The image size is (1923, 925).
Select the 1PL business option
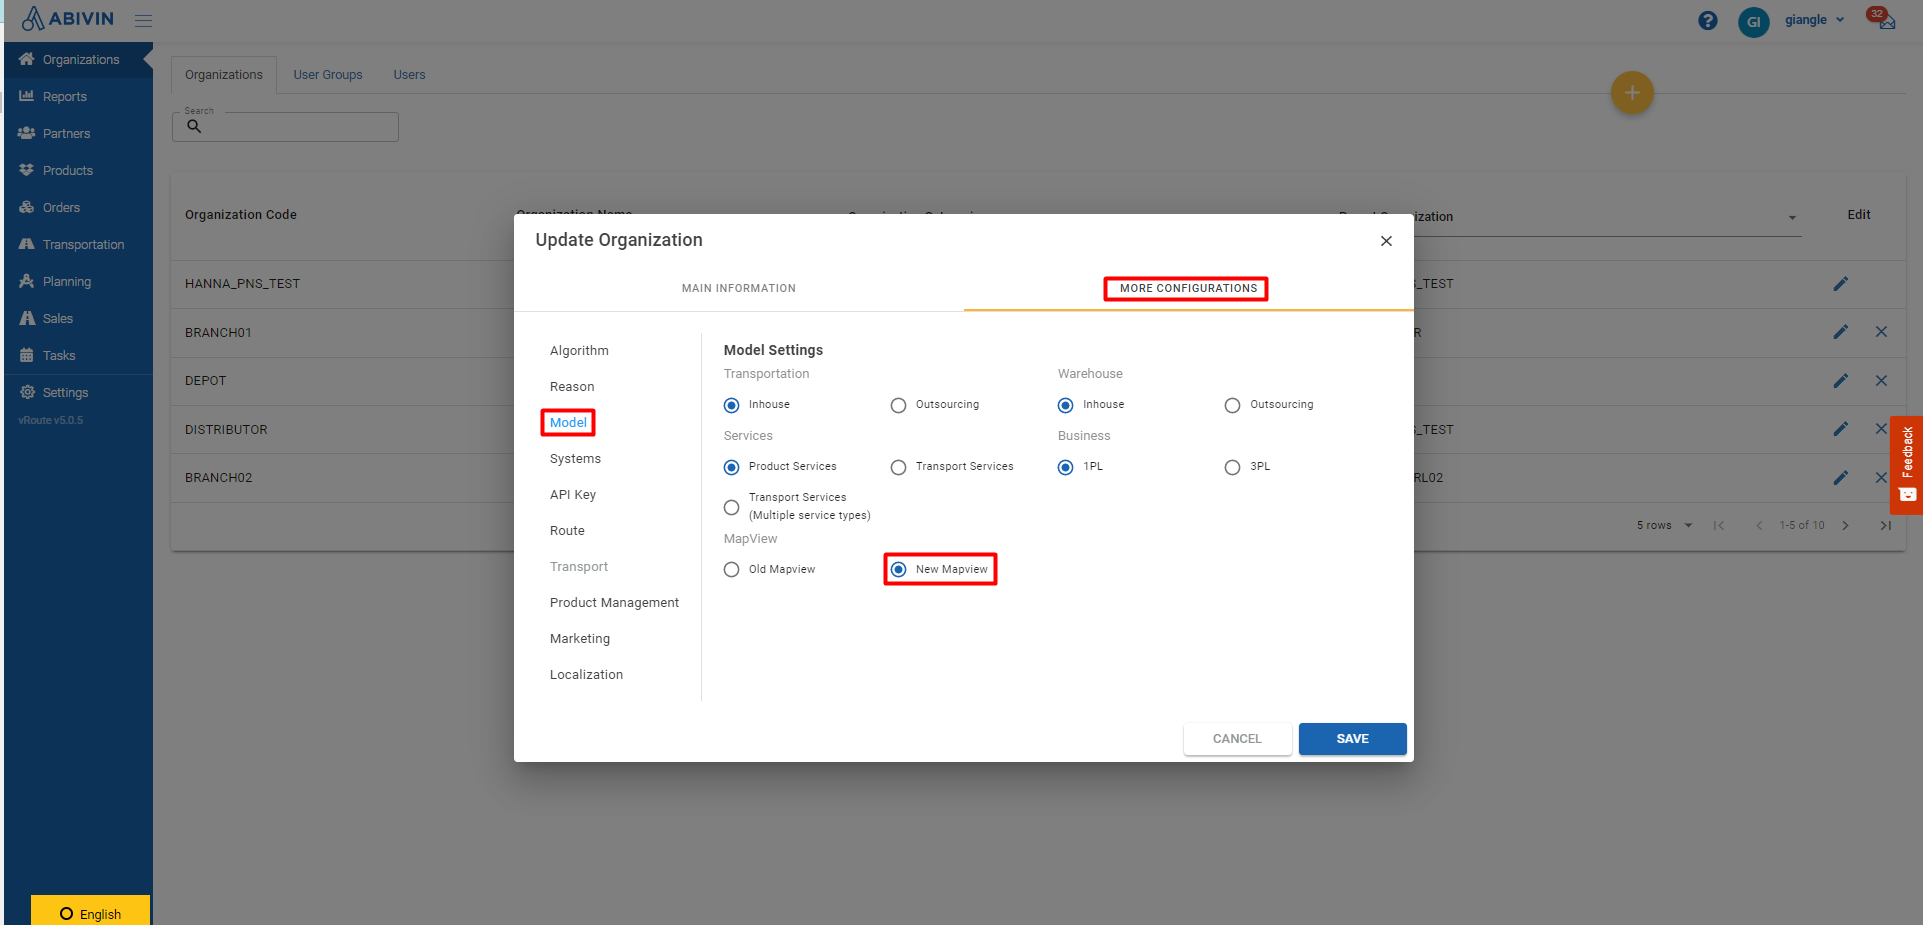pyautogui.click(x=1066, y=467)
